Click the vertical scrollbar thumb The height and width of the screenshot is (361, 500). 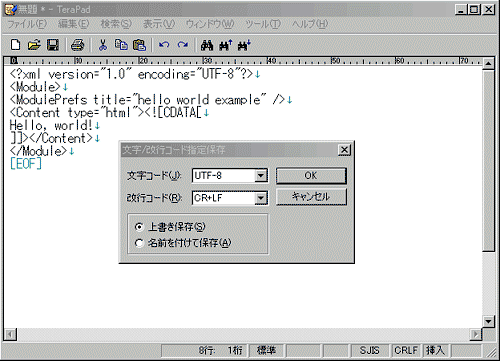coord(488,160)
